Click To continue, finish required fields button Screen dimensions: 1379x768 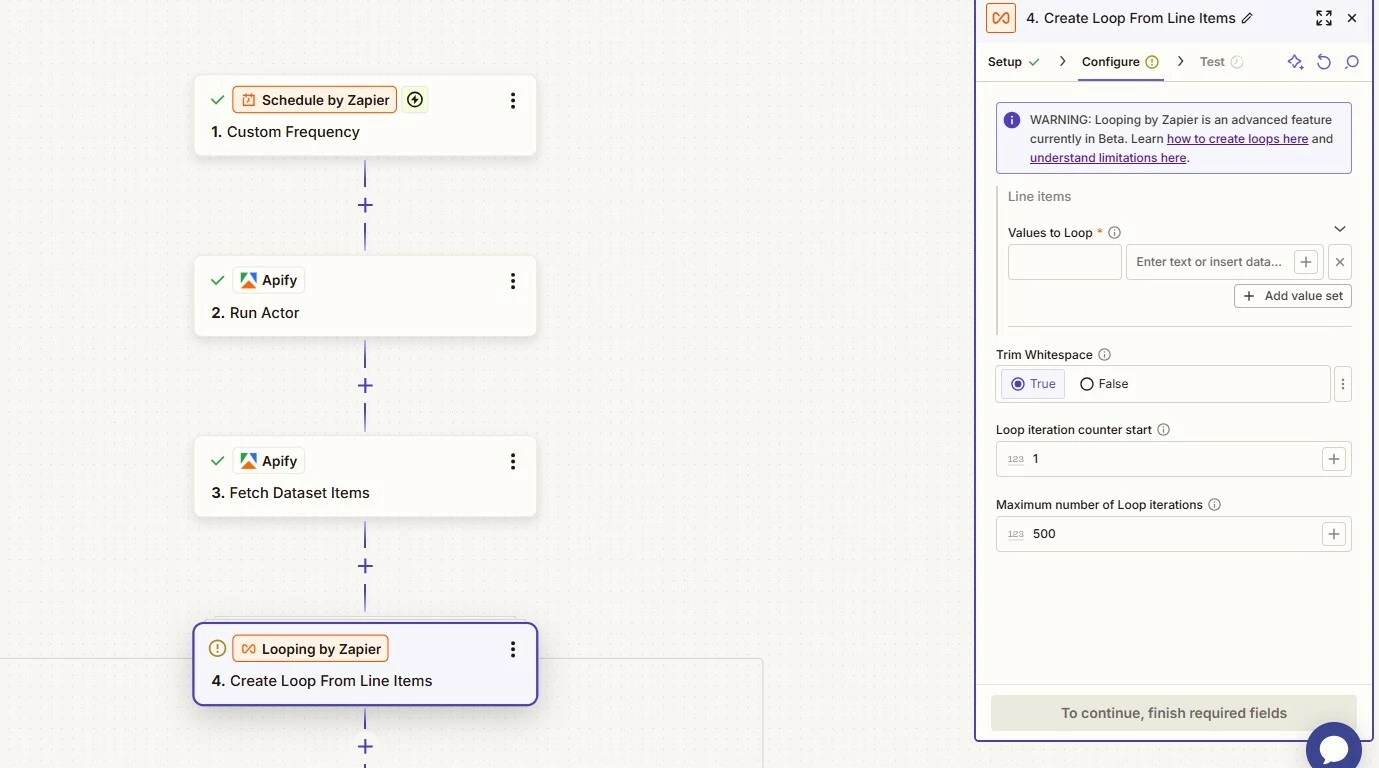pos(1174,713)
